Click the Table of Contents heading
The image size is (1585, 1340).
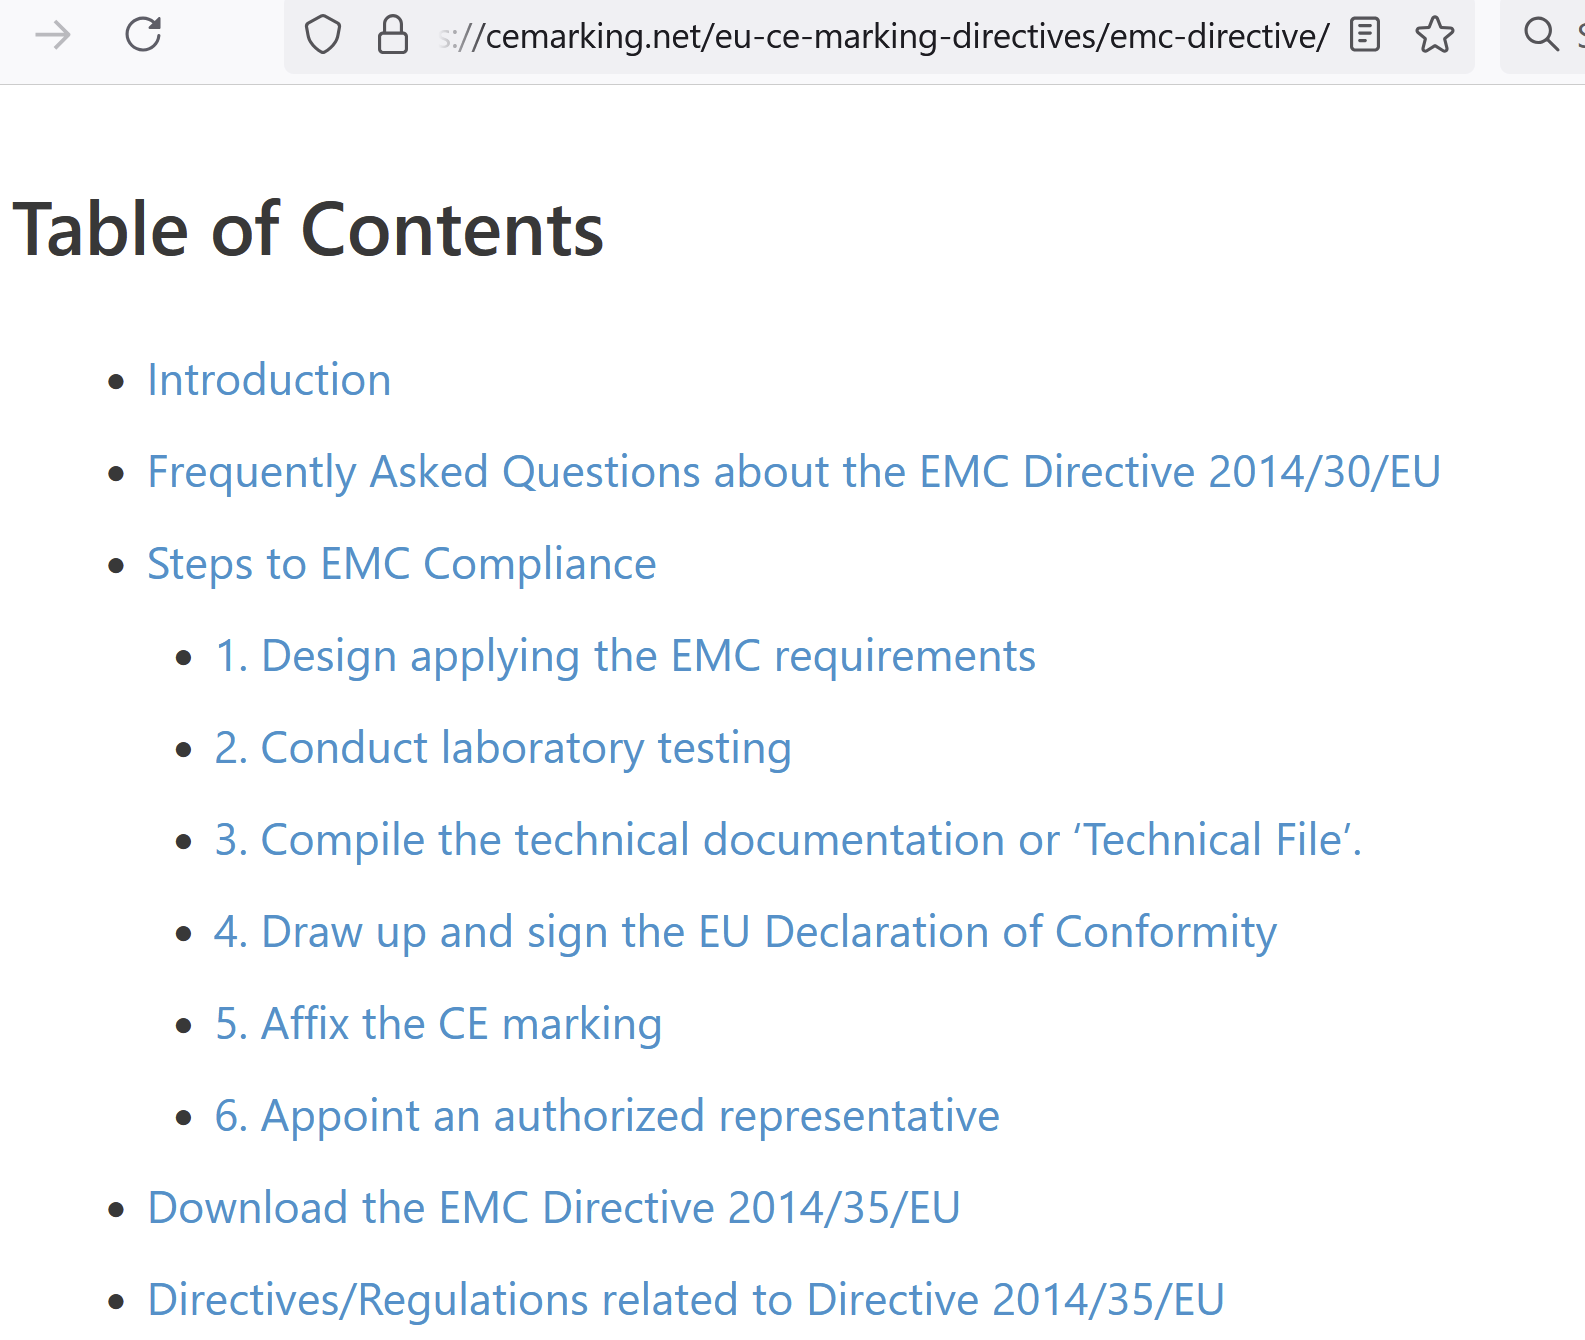coord(308,230)
